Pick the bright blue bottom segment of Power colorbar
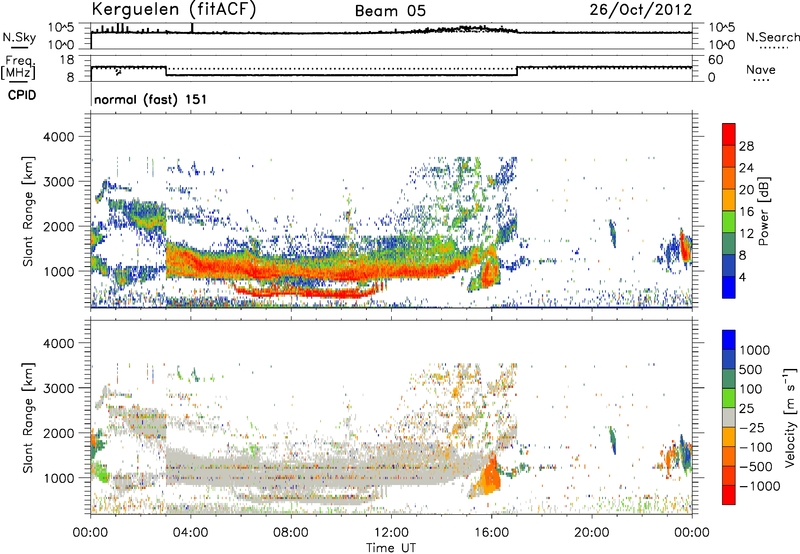 click(x=729, y=287)
